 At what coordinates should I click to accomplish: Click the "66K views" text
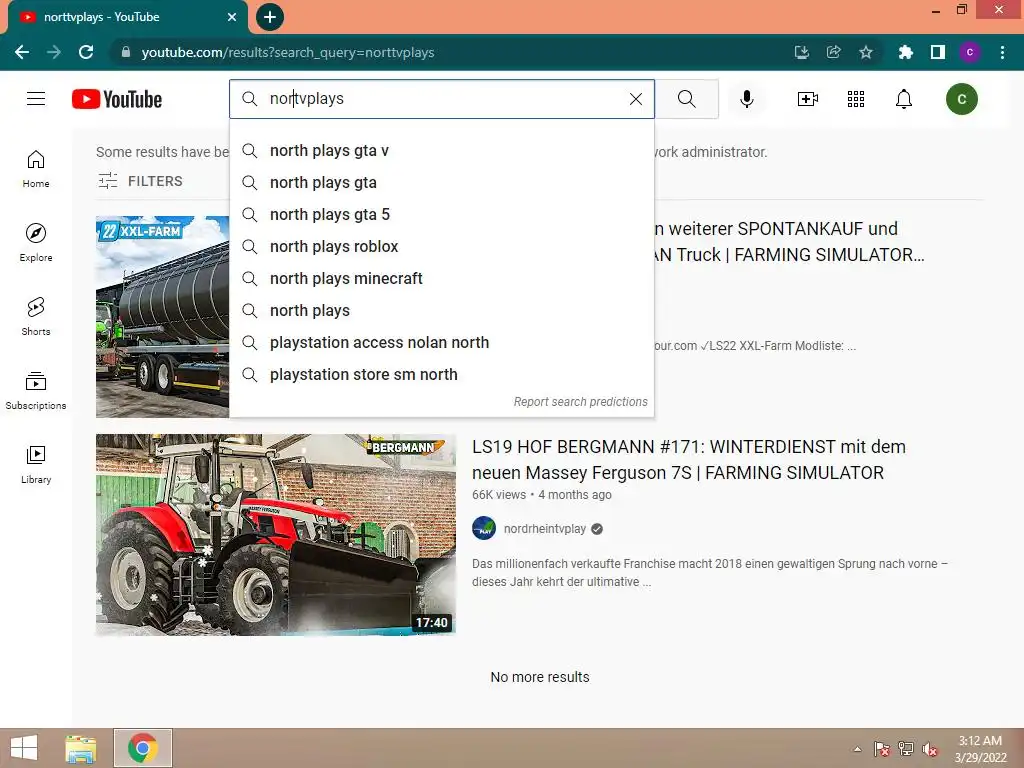[499, 495]
